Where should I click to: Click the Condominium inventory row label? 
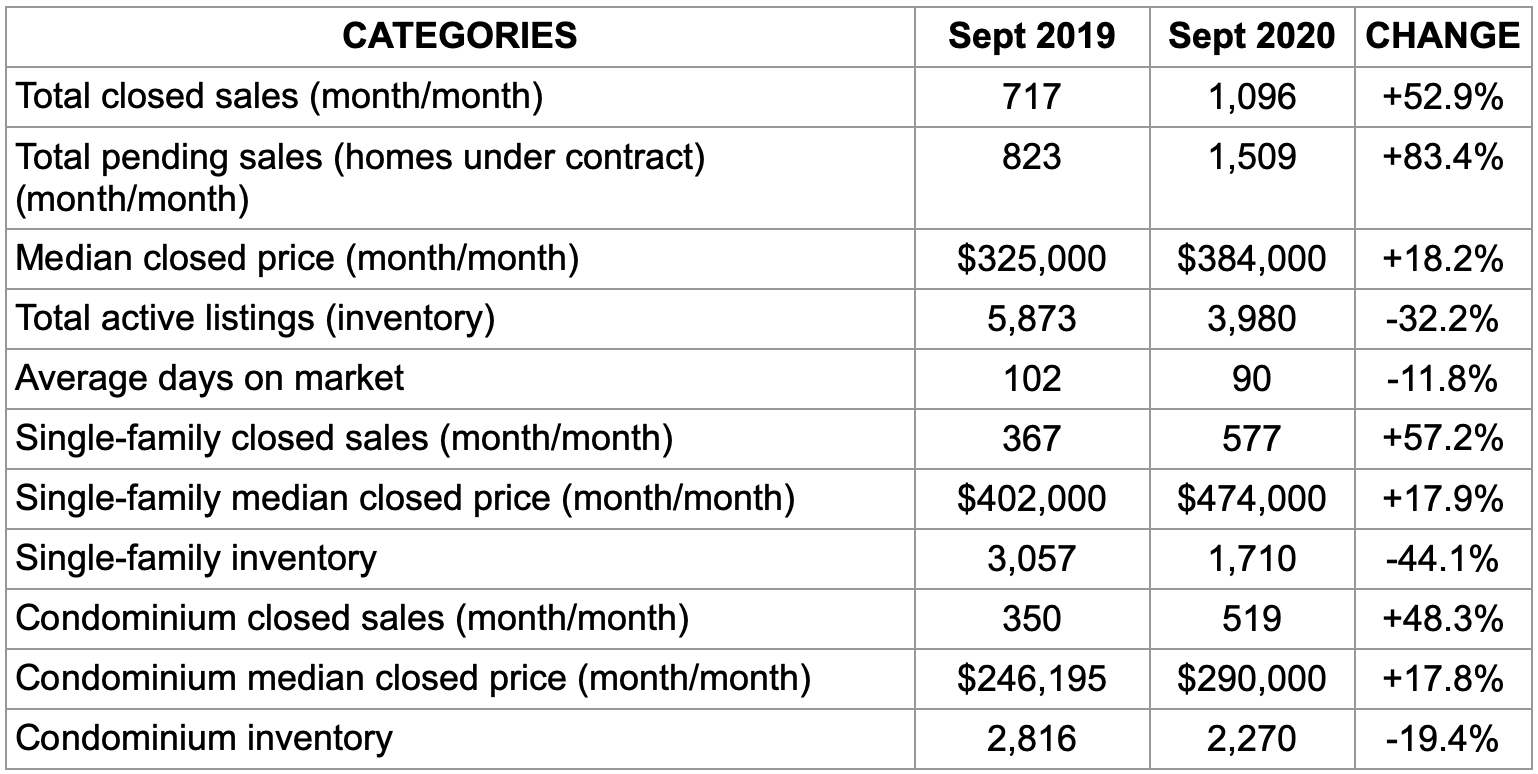204,738
